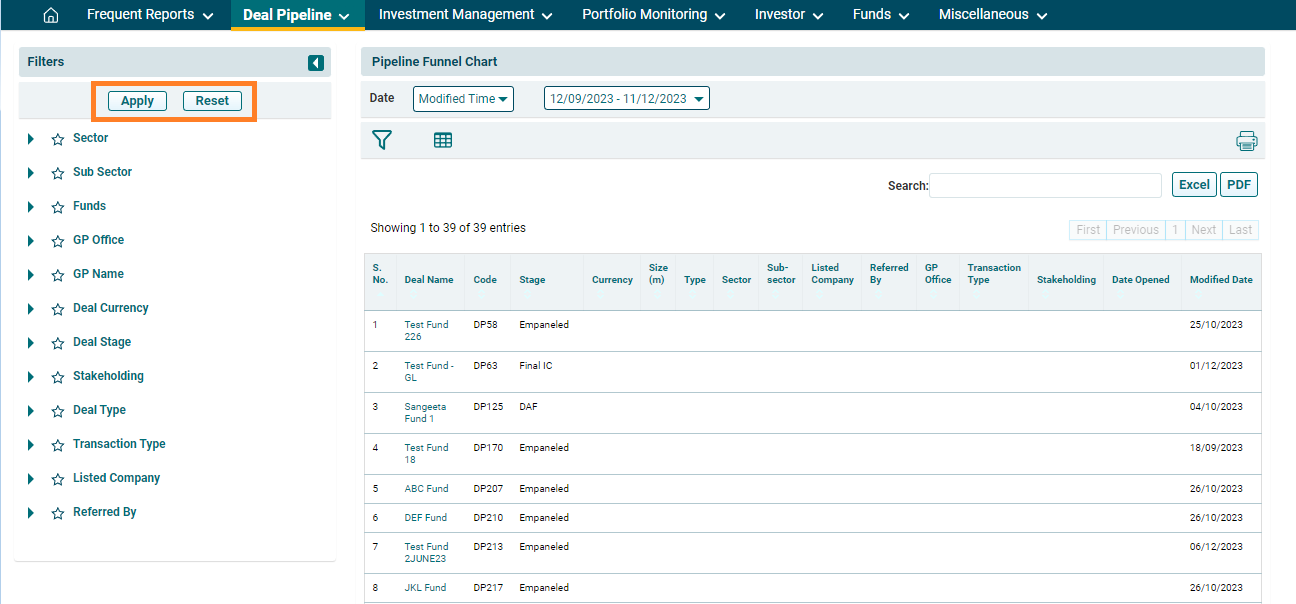Screen dimensions: 1296x604
Task: Click the Reset filters button
Action: point(212,101)
